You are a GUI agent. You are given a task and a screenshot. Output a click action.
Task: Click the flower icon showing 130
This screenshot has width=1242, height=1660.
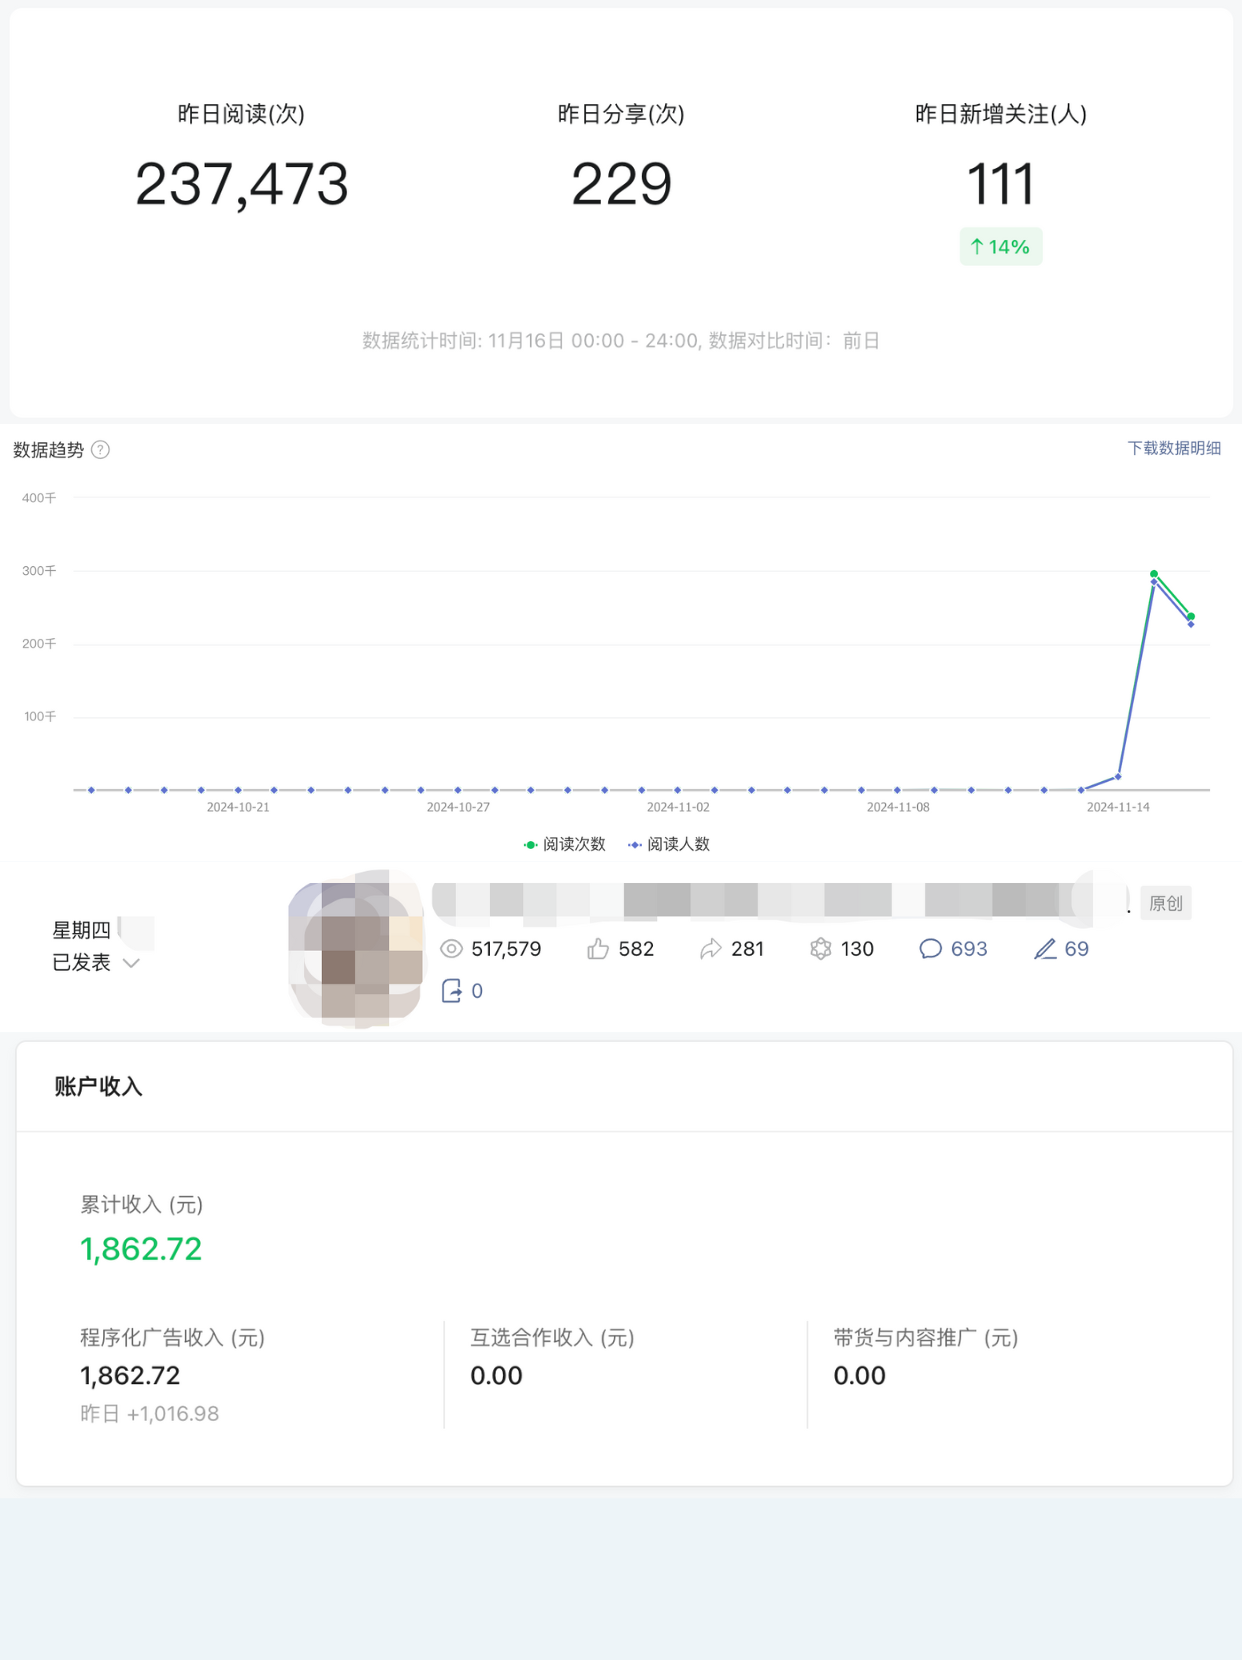(821, 949)
